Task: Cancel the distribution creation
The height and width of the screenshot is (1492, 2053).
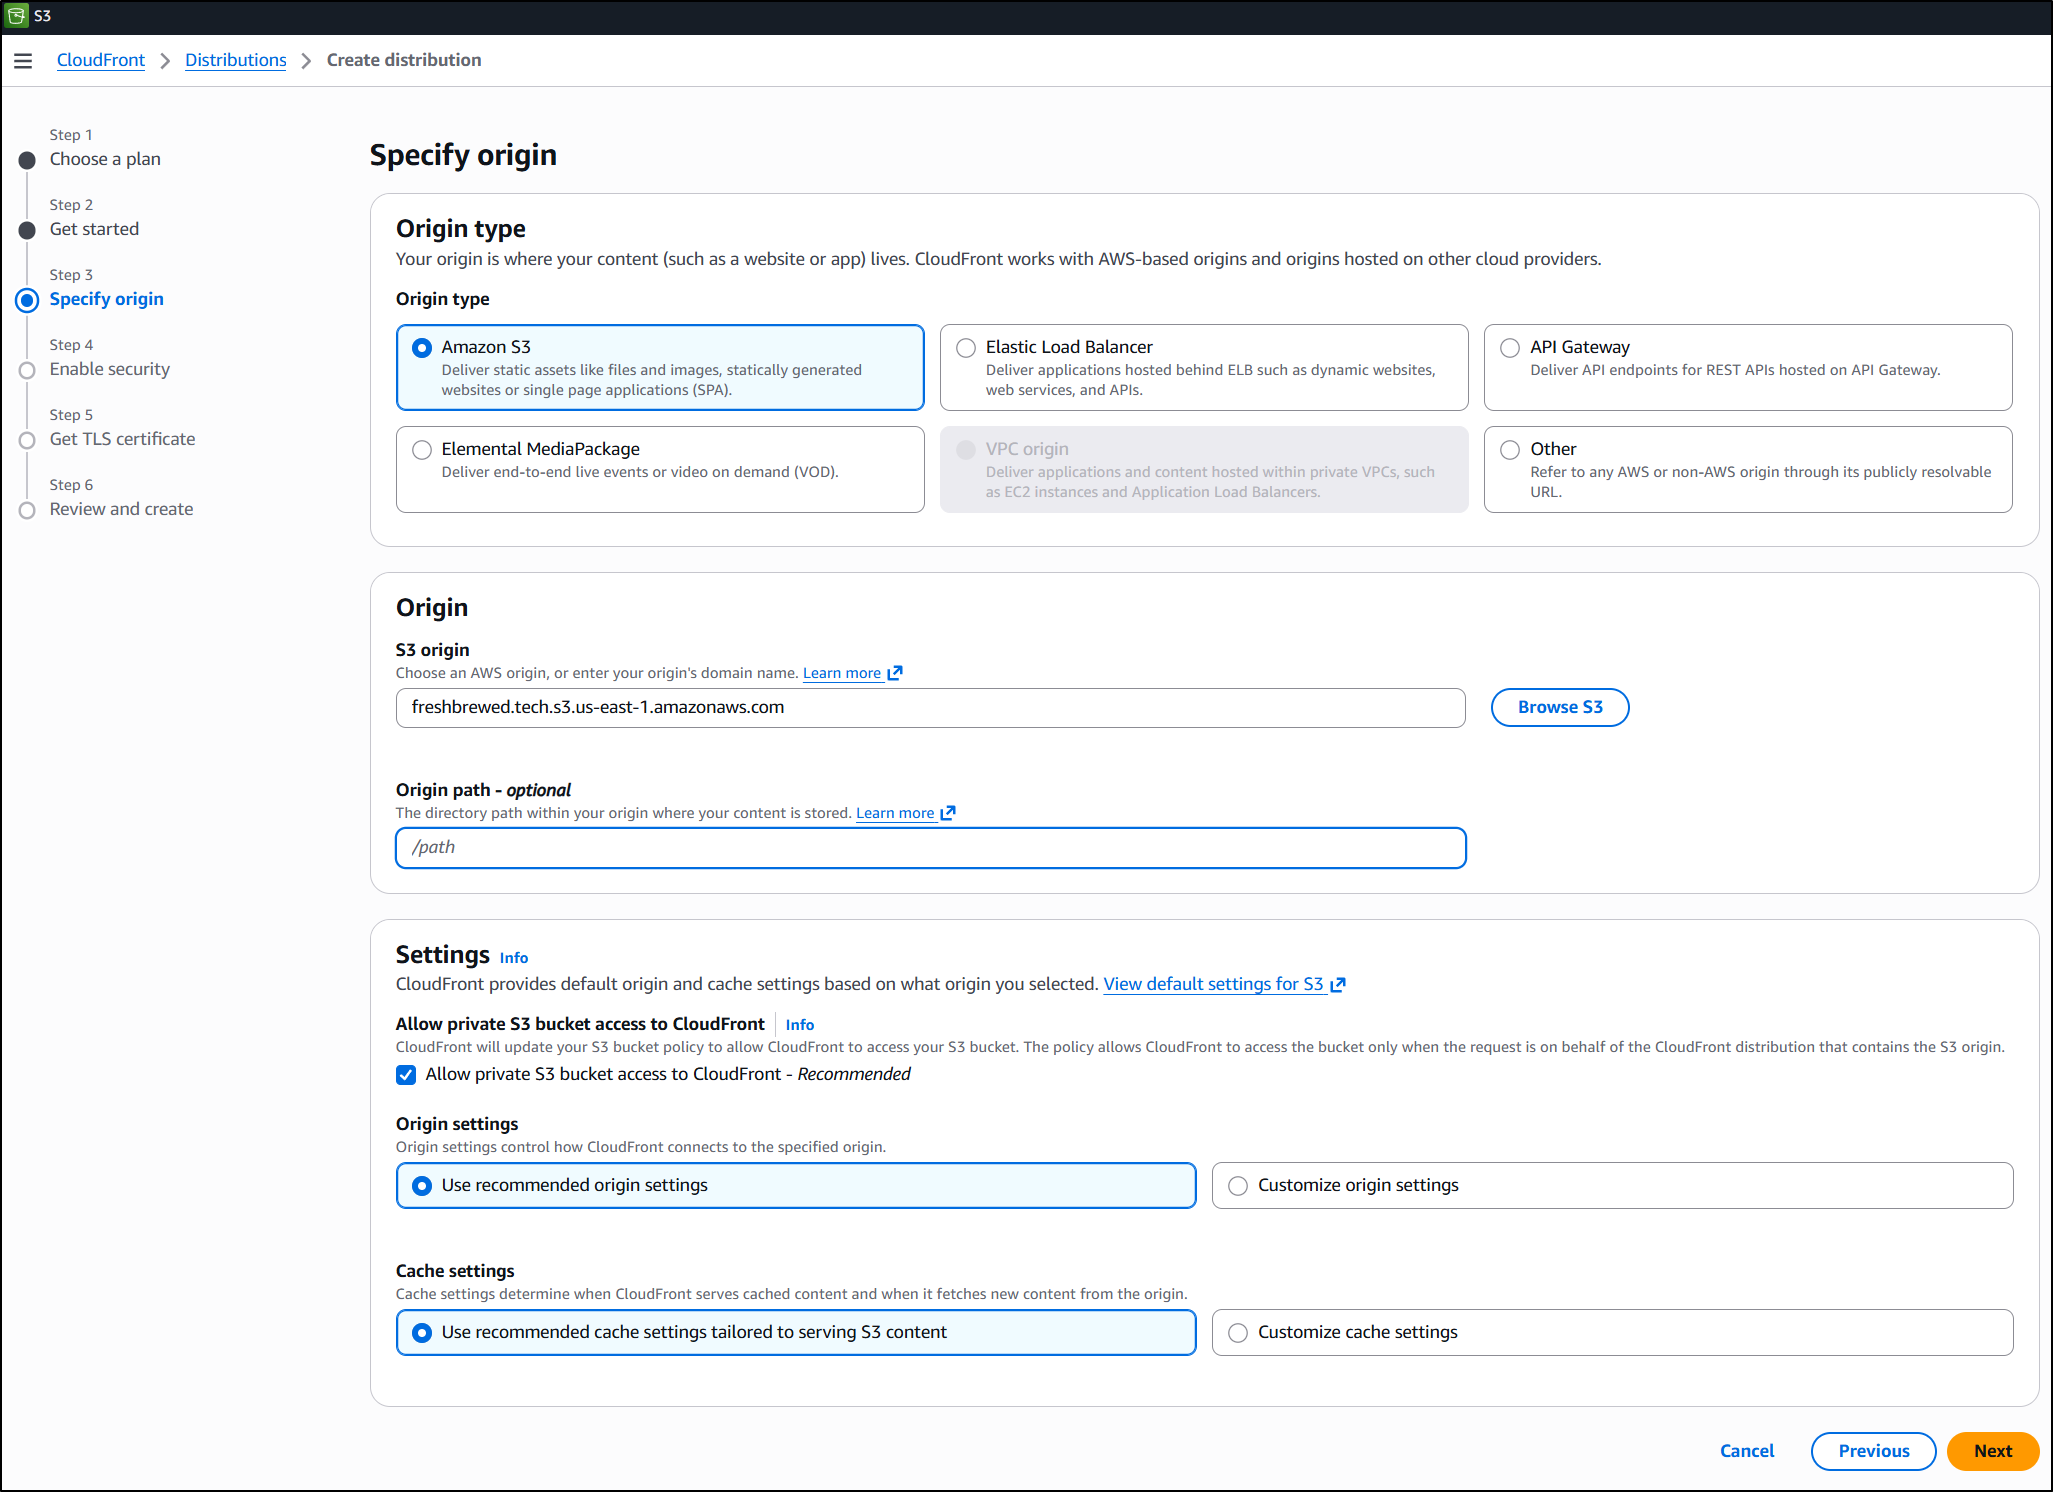Action: pyautogui.click(x=1747, y=1451)
